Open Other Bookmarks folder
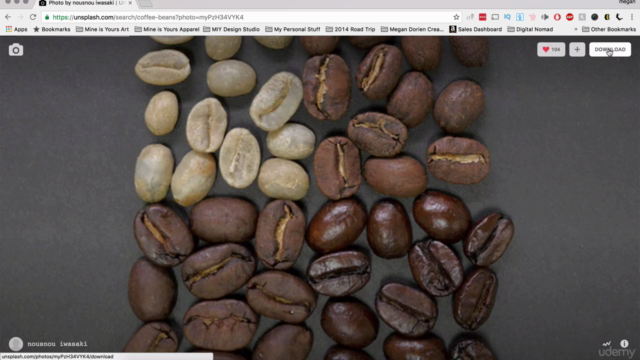 609,29
